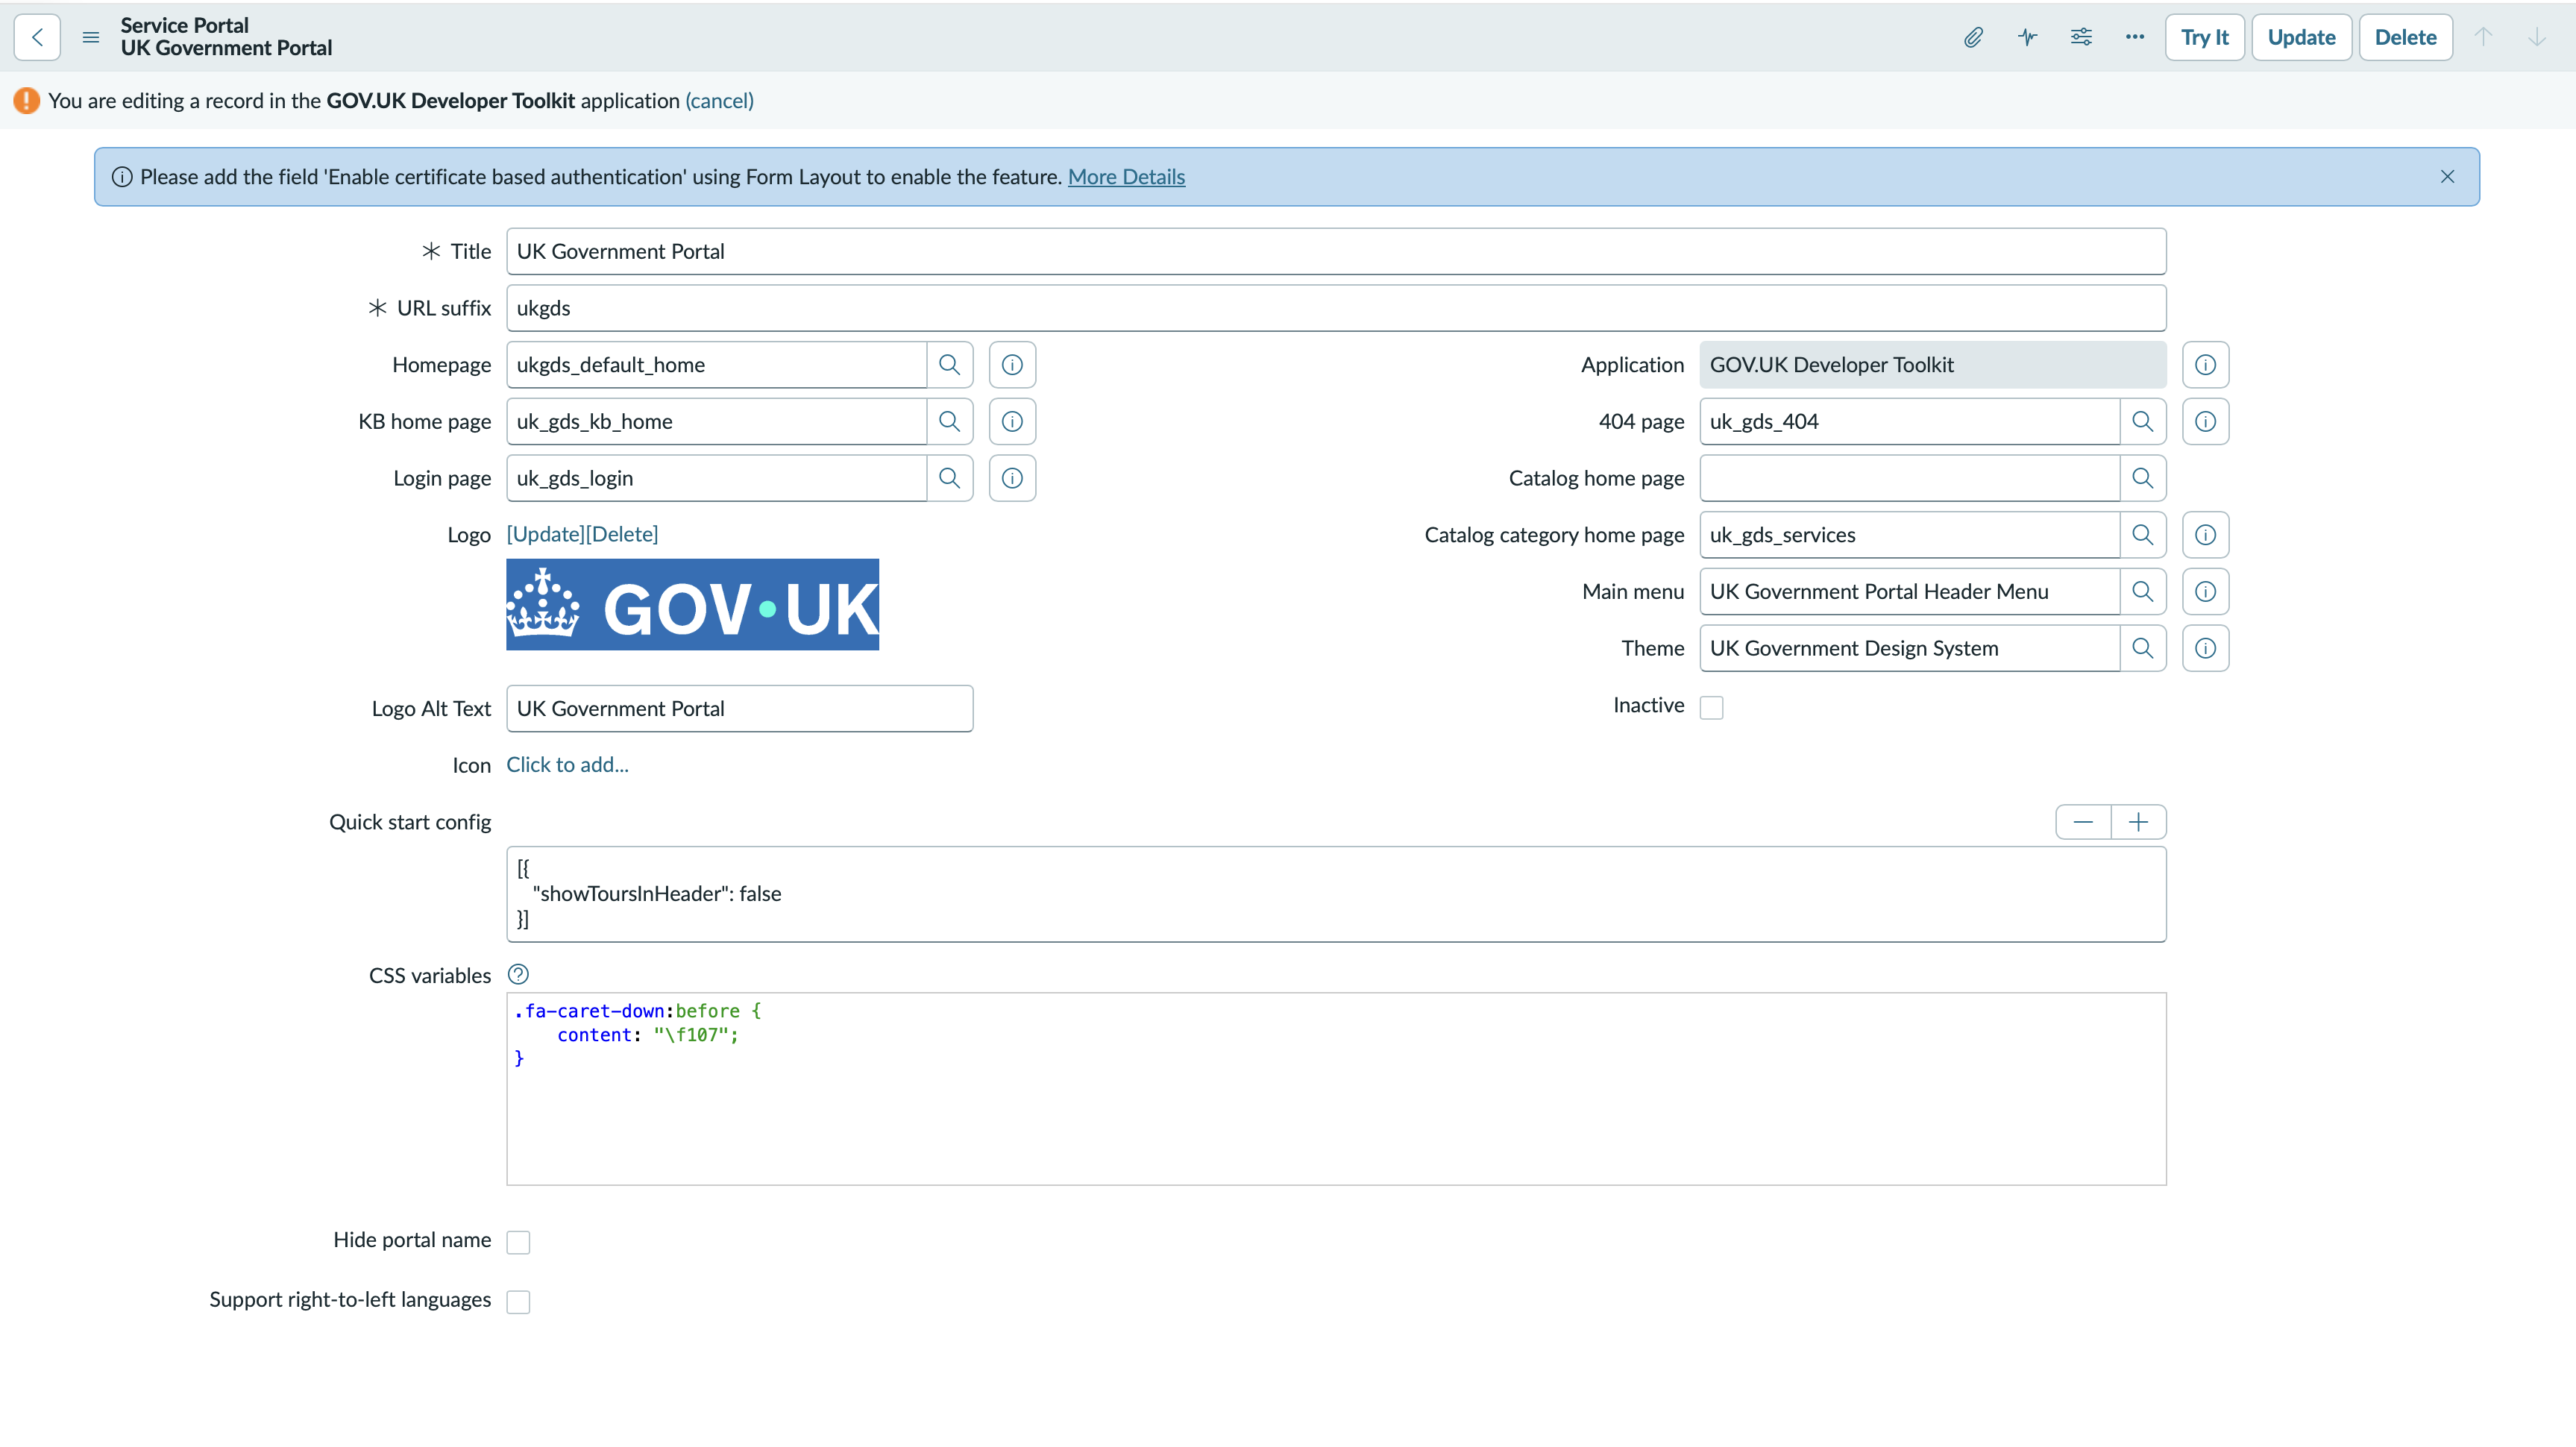Screen dimensions: 2576x1447
Task: Preview the Homepage record via info icon
Action: pos(1012,365)
